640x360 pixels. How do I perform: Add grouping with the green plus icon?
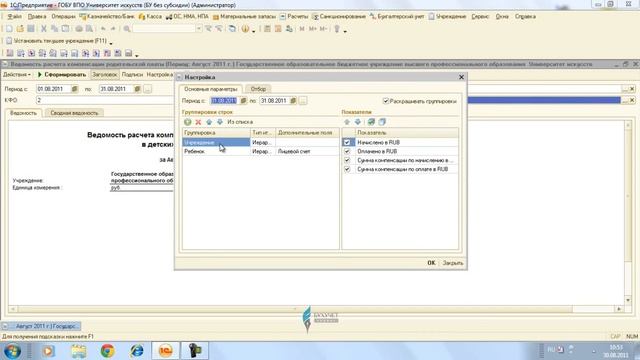(187, 122)
